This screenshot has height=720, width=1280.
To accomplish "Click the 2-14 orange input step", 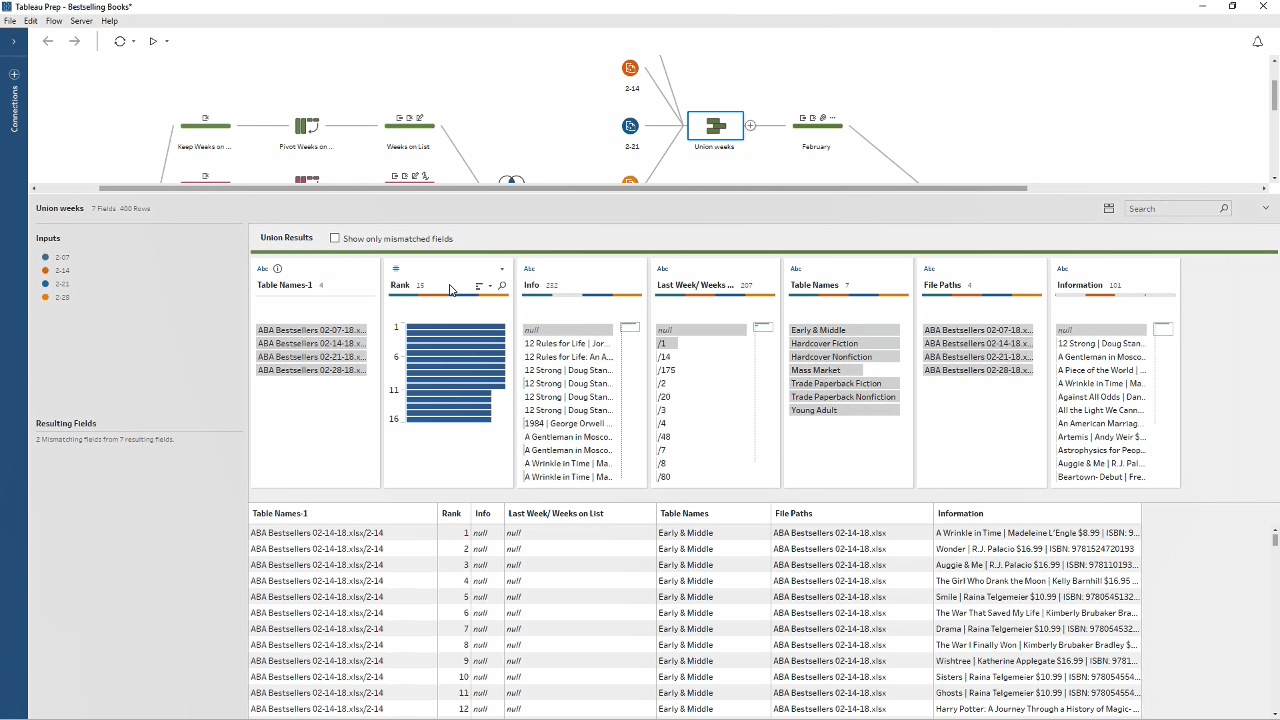I will [630, 68].
